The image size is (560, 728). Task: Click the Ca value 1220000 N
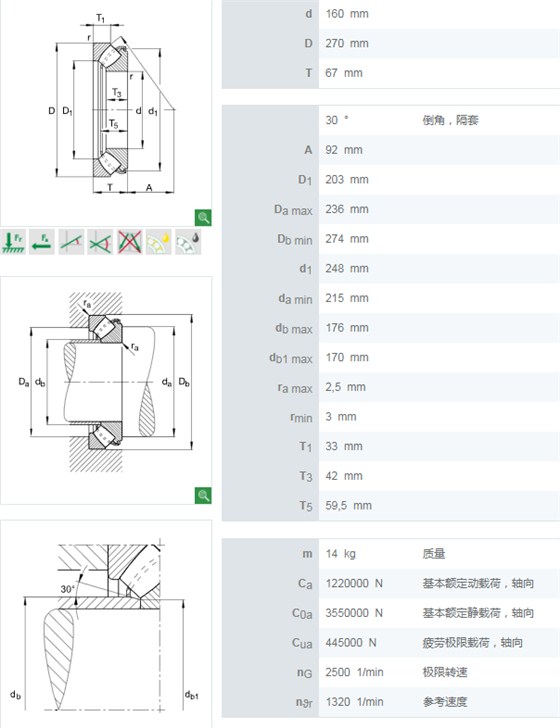[x=354, y=584]
